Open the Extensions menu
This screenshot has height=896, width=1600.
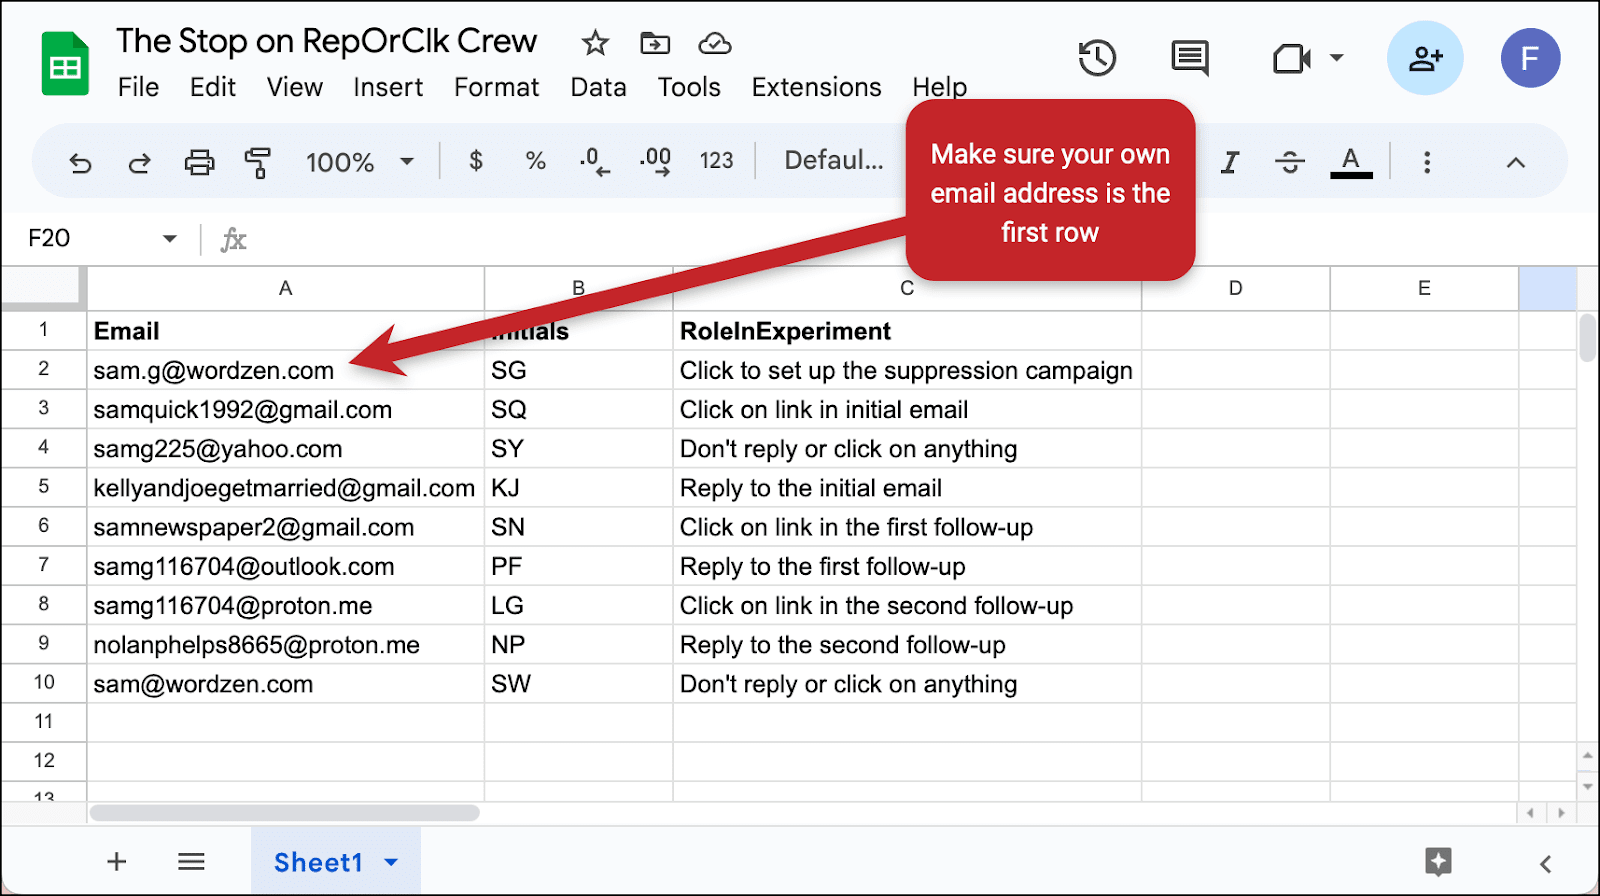[x=817, y=87]
